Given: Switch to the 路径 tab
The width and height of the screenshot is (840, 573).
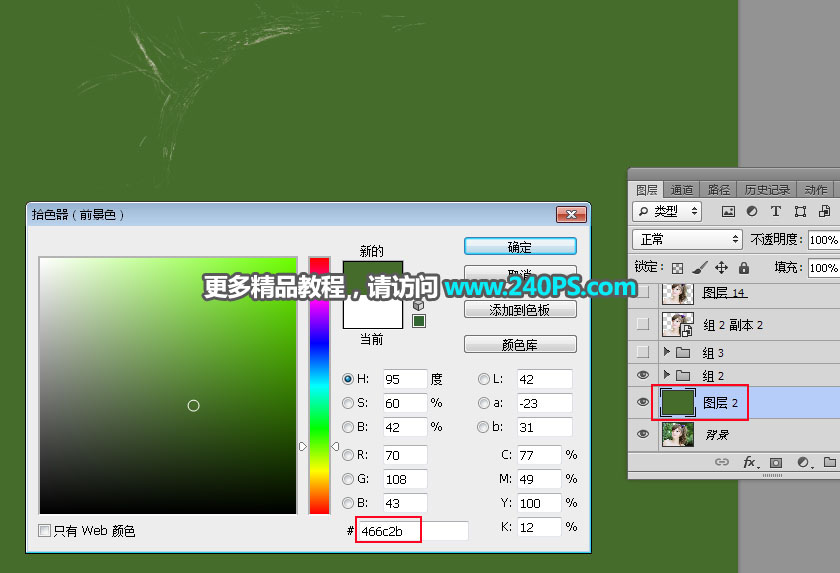Looking at the screenshot, I should pos(718,190).
